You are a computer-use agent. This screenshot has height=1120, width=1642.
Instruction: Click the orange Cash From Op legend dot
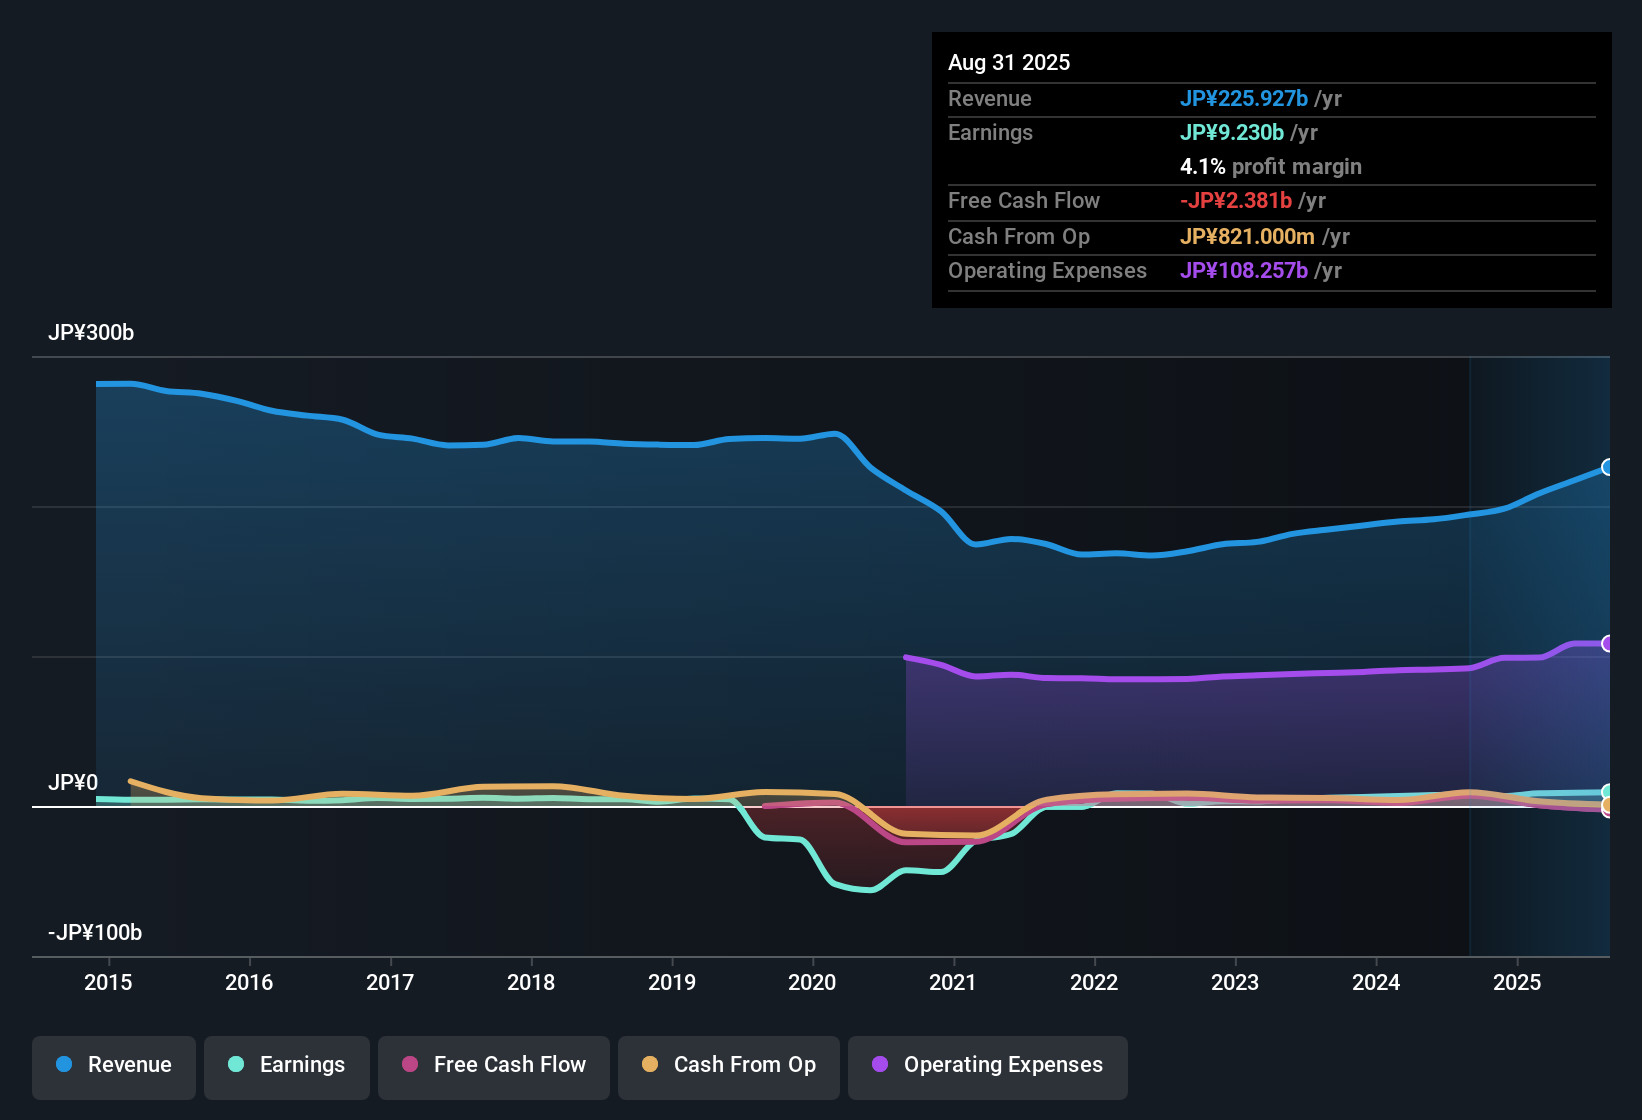click(649, 1065)
